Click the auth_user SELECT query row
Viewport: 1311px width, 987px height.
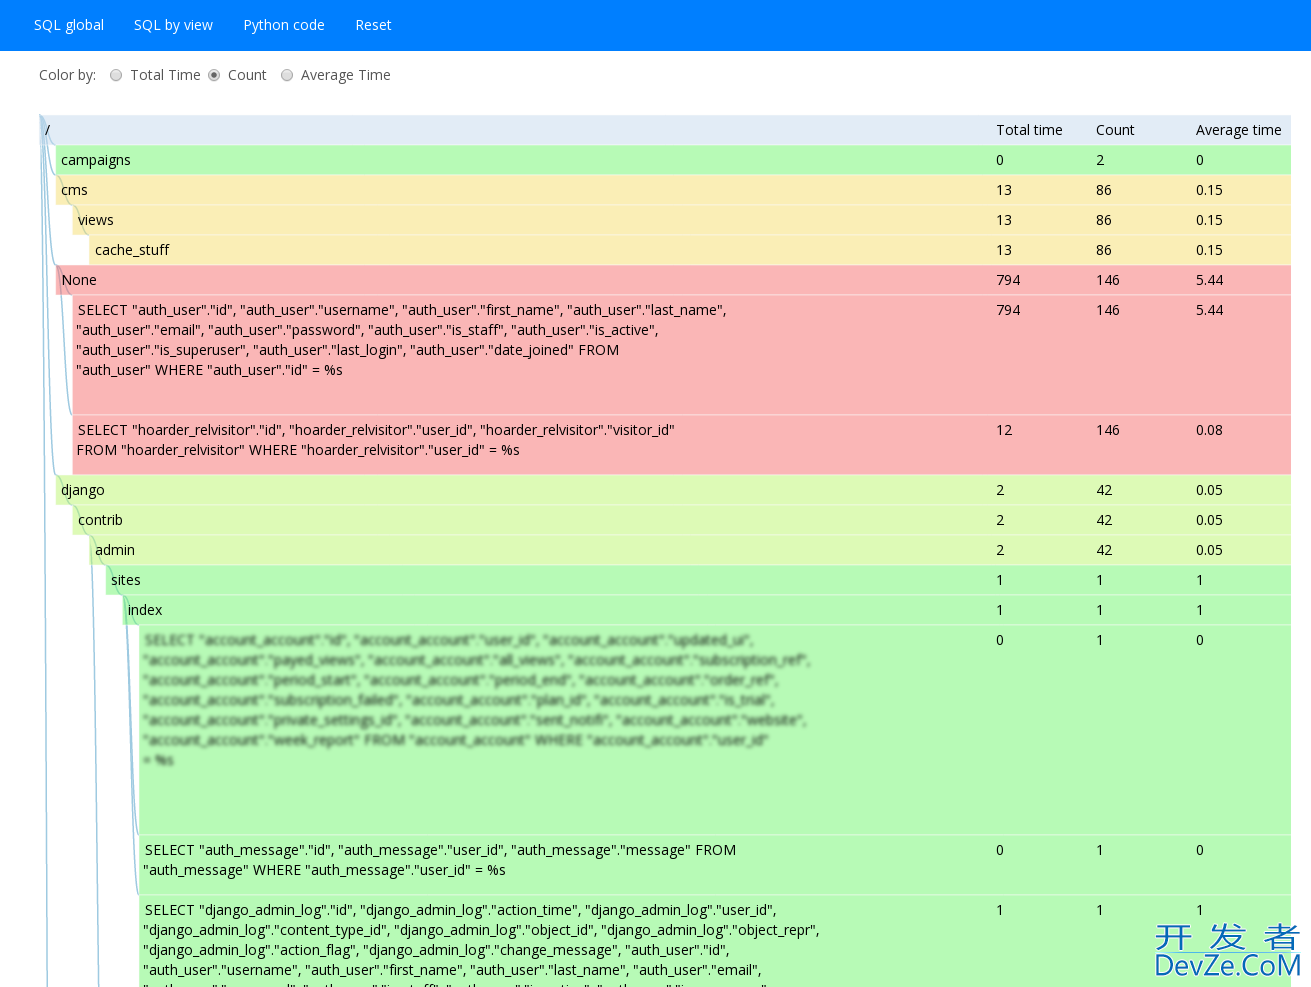click(x=682, y=355)
